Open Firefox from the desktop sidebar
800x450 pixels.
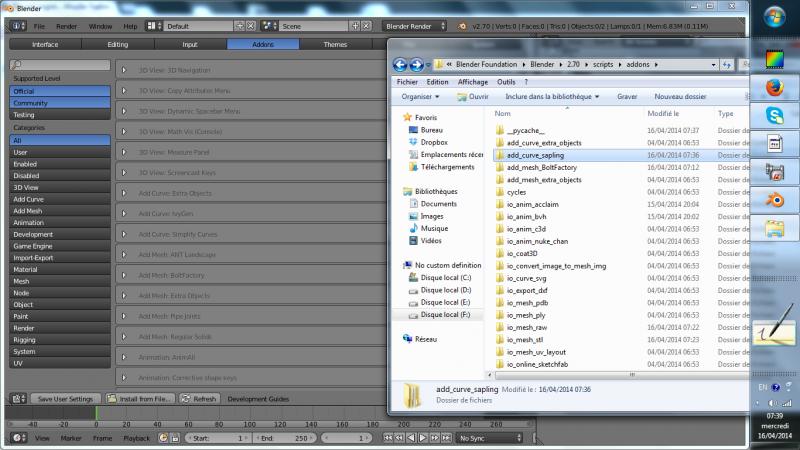(x=774, y=88)
